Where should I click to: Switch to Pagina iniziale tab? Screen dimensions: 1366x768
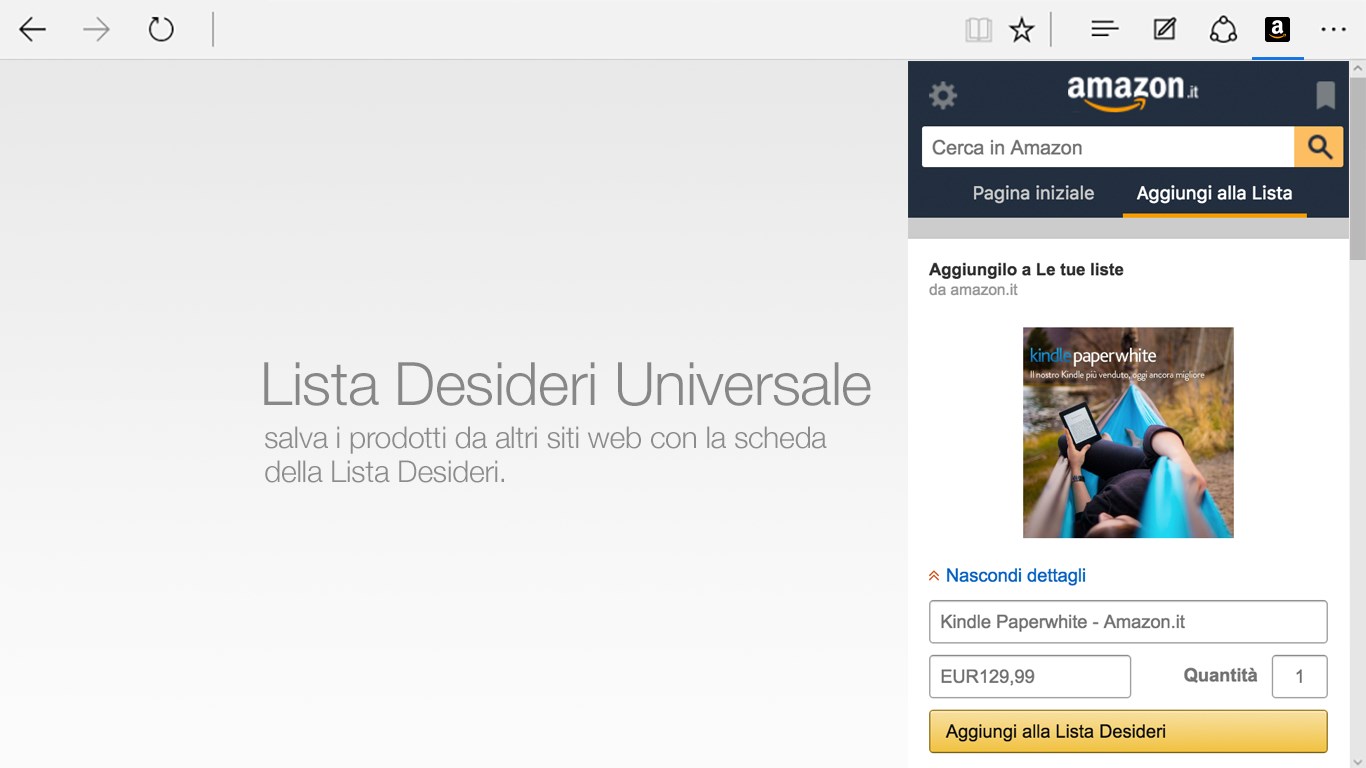[x=1033, y=193]
